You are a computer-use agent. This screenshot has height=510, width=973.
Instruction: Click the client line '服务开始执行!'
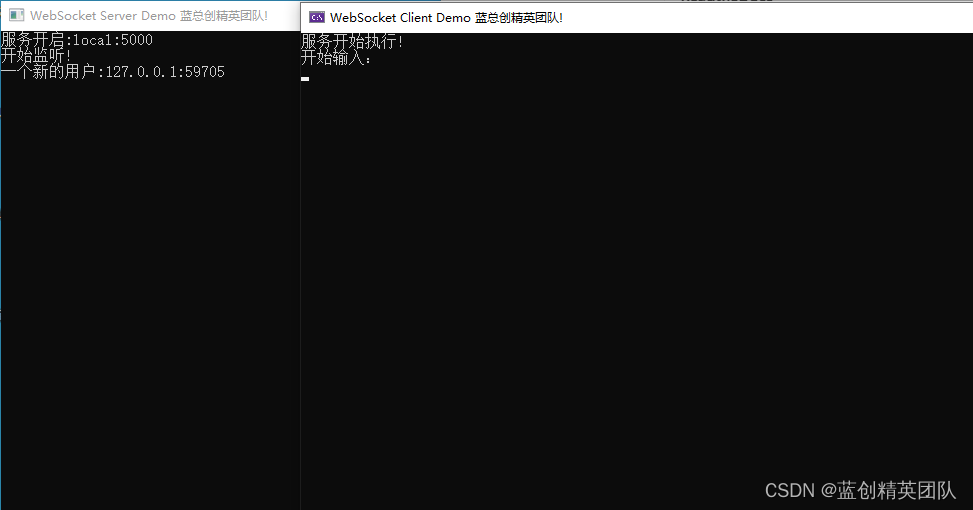[352, 42]
